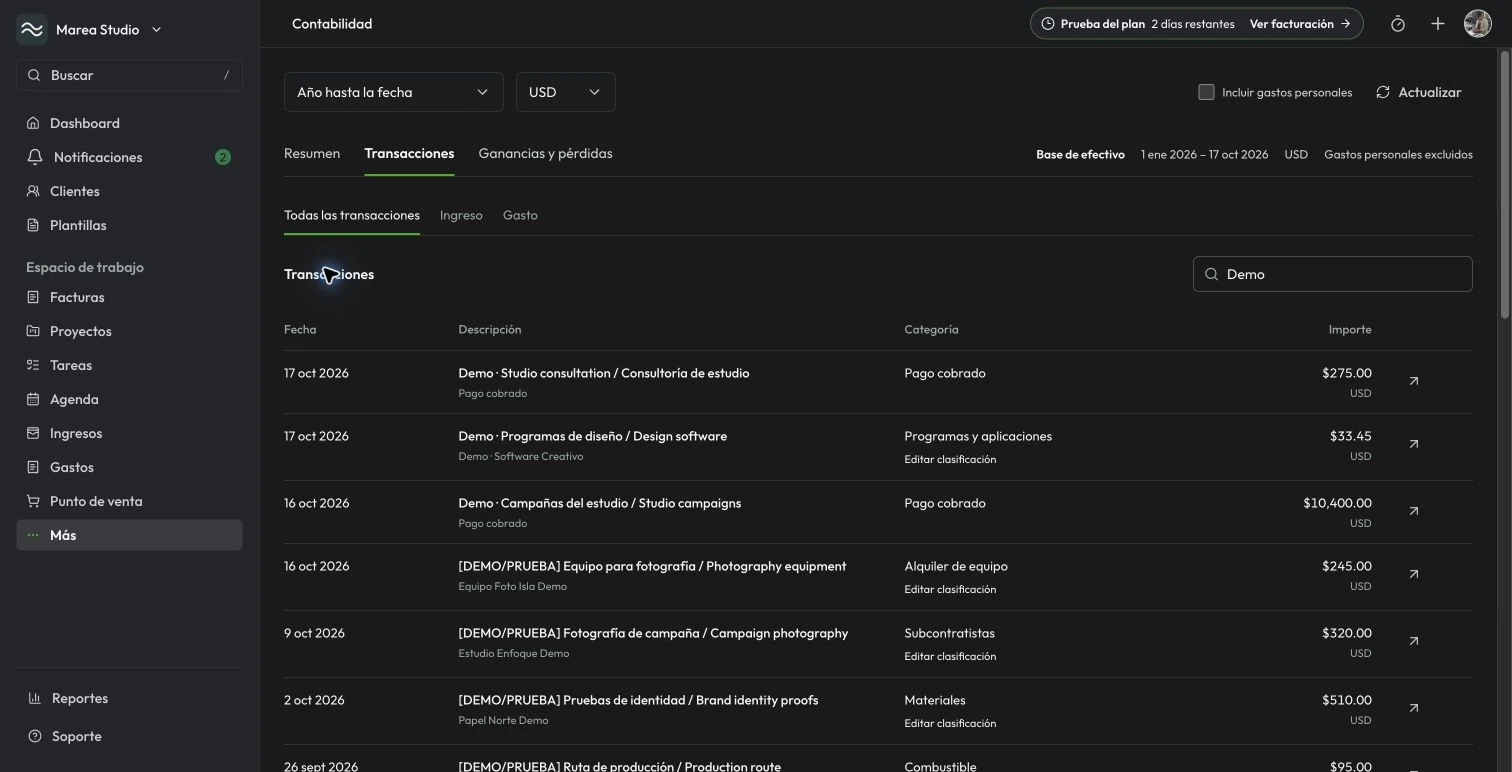The height and width of the screenshot is (772, 1512).
Task: Open the $10,400.00 Studio campaigns transaction arrow
Action: point(1414,511)
